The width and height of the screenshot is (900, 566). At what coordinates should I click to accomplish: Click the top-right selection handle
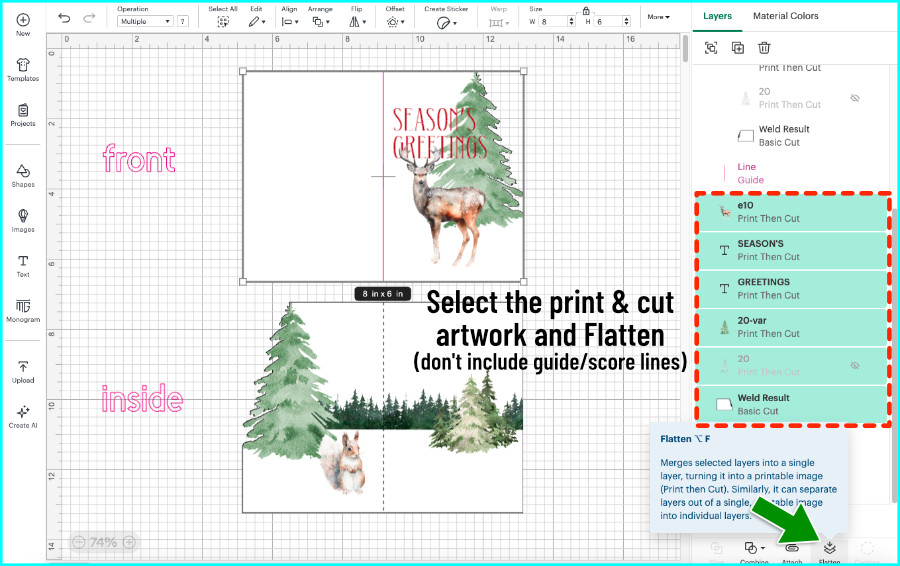(x=523, y=71)
